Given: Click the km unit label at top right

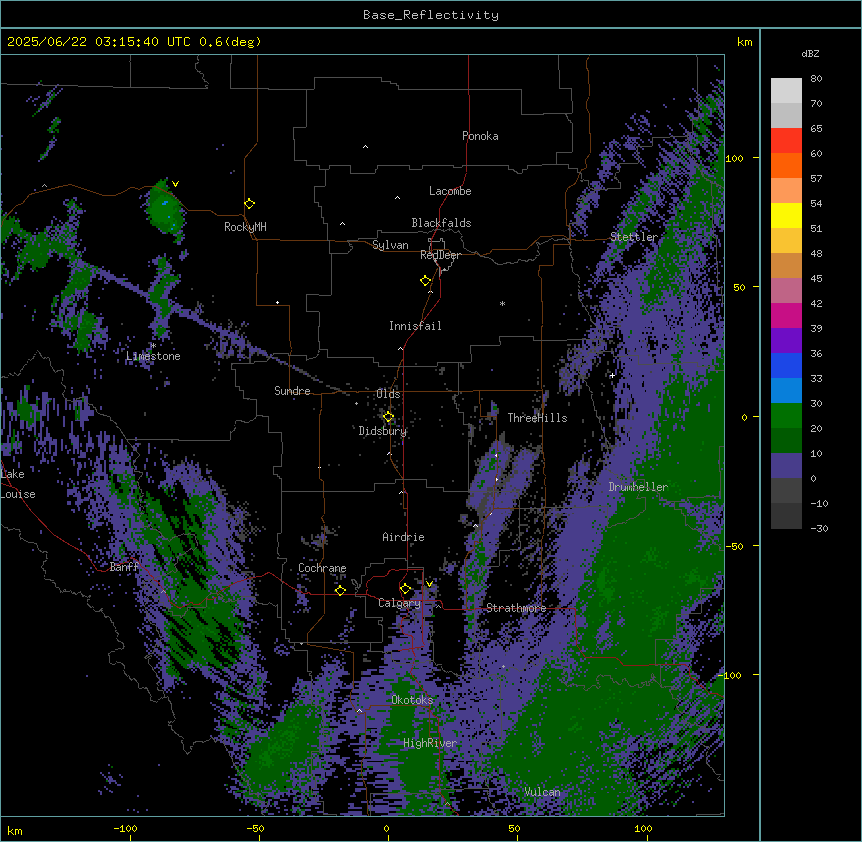Looking at the screenshot, I should click(744, 42).
